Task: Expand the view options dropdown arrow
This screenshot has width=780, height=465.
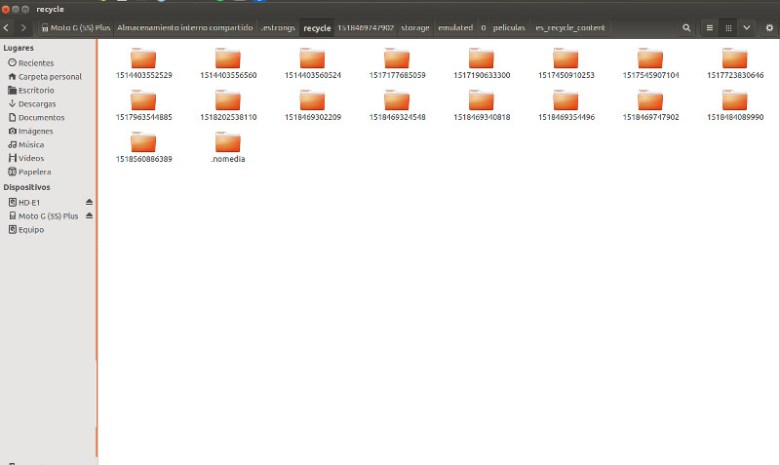Action: (x=746, y=28)
